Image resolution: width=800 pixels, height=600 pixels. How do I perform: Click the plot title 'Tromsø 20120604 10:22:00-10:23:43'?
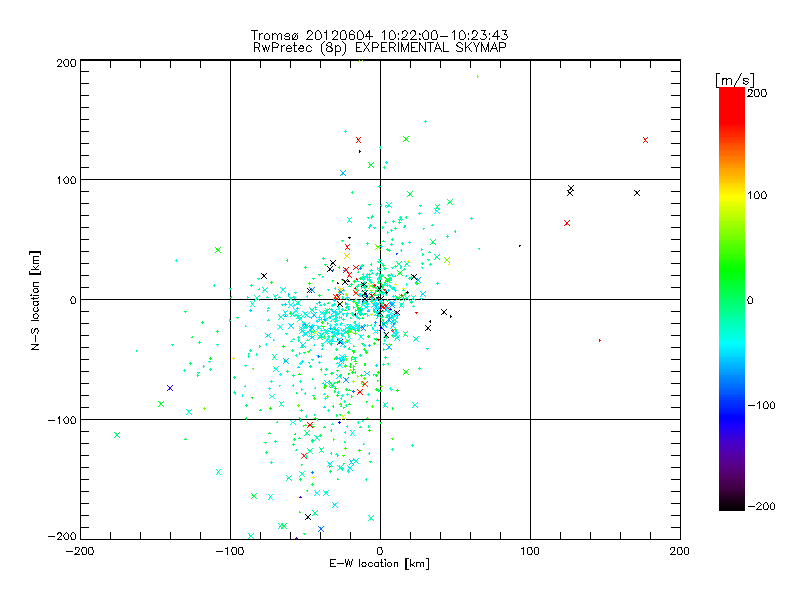click(379, 35)
